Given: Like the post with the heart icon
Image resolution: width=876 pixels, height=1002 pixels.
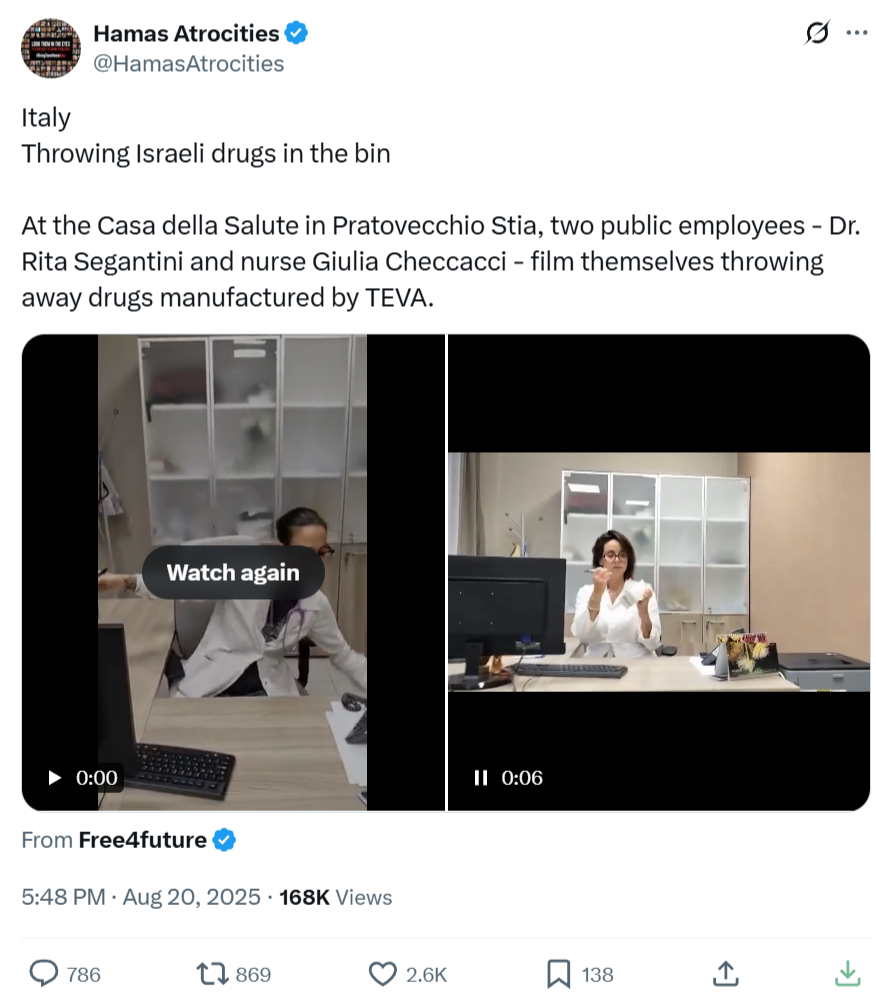Looking at the screenshot, I should [382, 973].
